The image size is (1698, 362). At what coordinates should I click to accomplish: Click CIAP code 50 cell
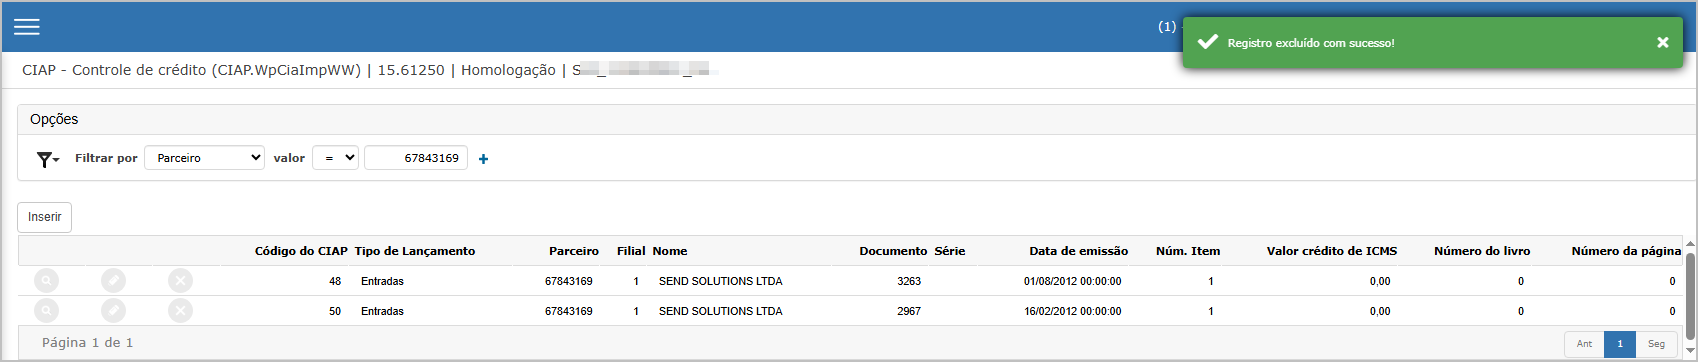335,311
